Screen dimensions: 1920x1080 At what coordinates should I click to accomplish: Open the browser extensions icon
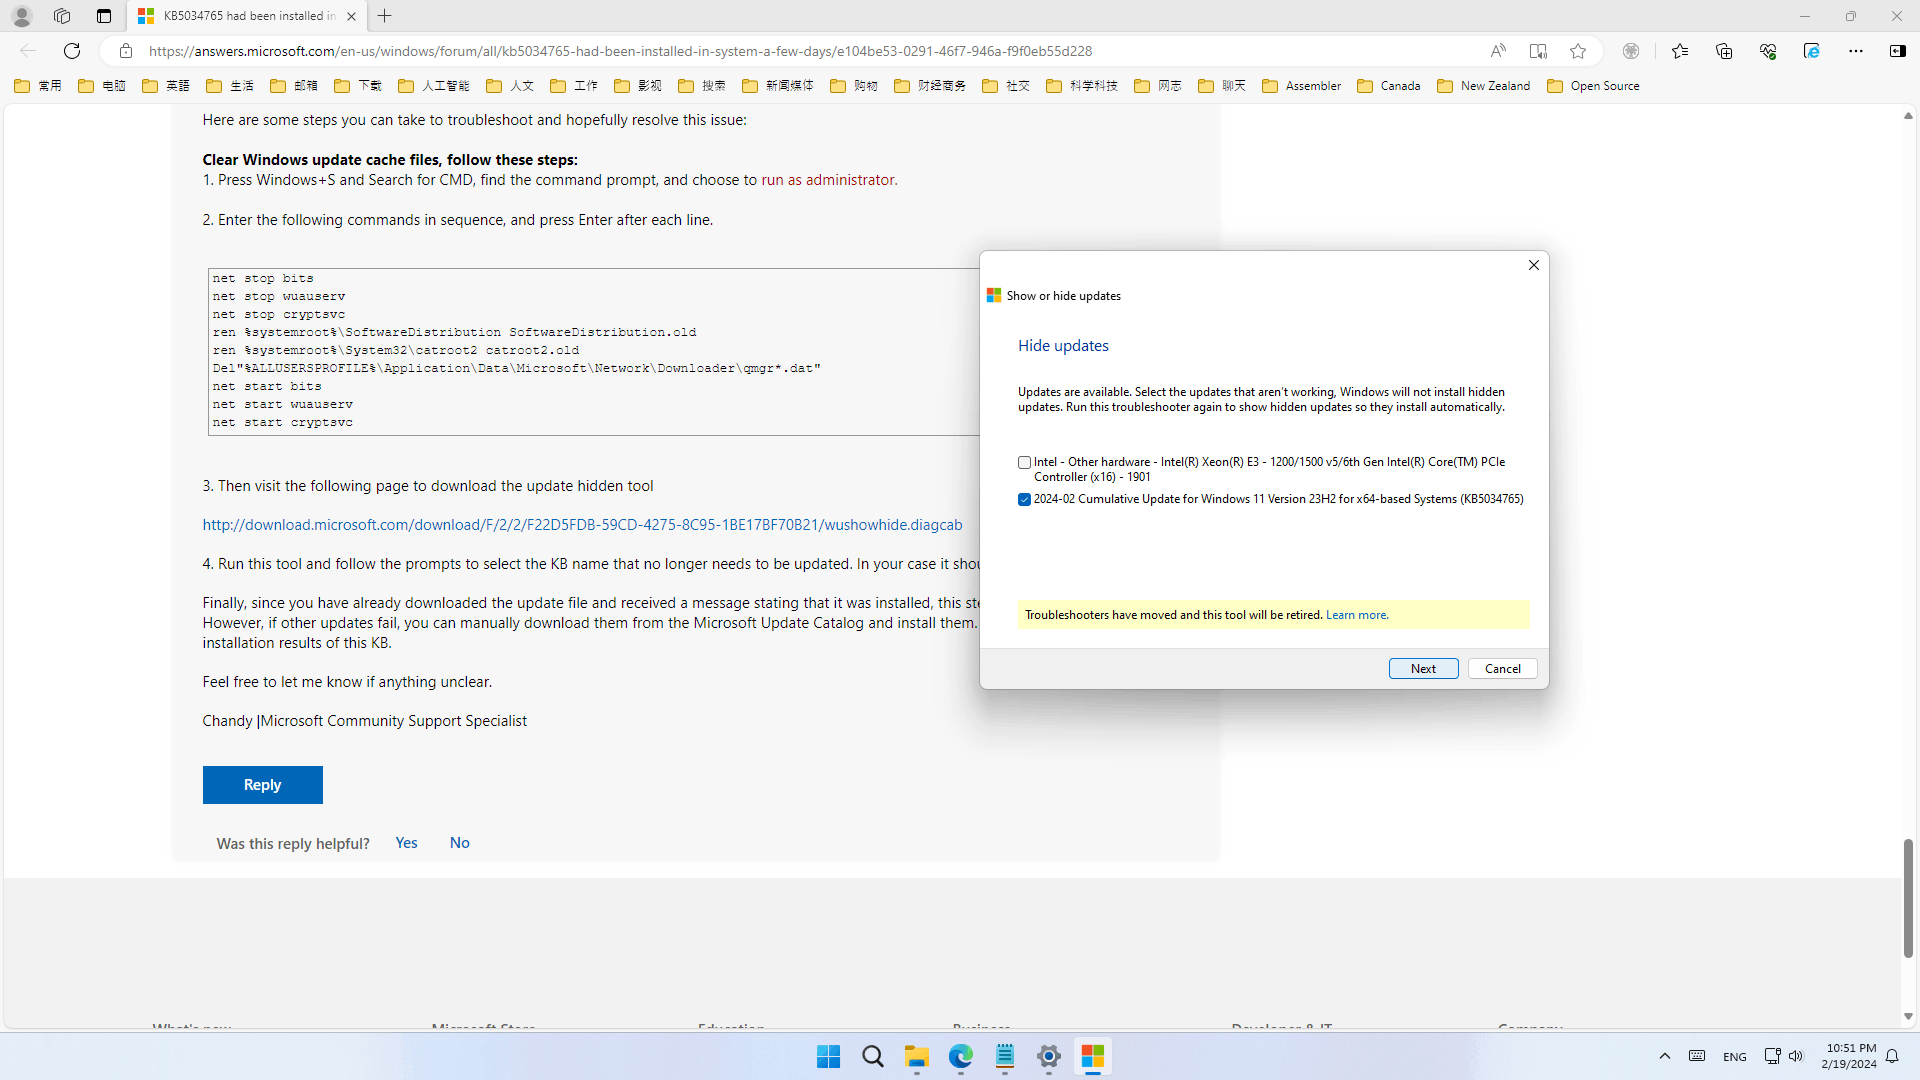pyautogui.click(x=1631, y=51)
